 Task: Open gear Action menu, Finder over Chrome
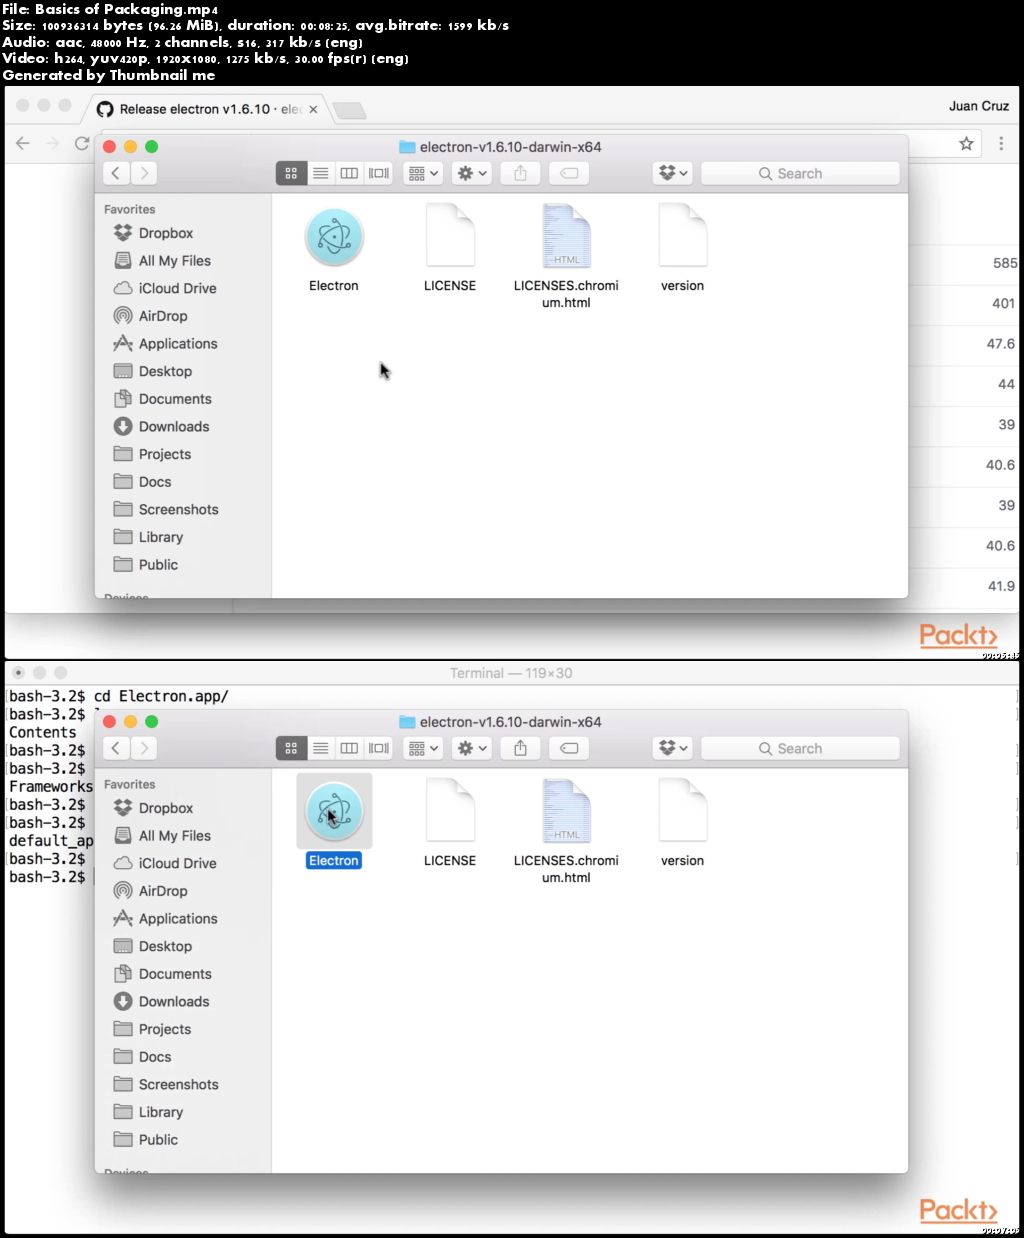pyautogui.click(x=471, y=173)
